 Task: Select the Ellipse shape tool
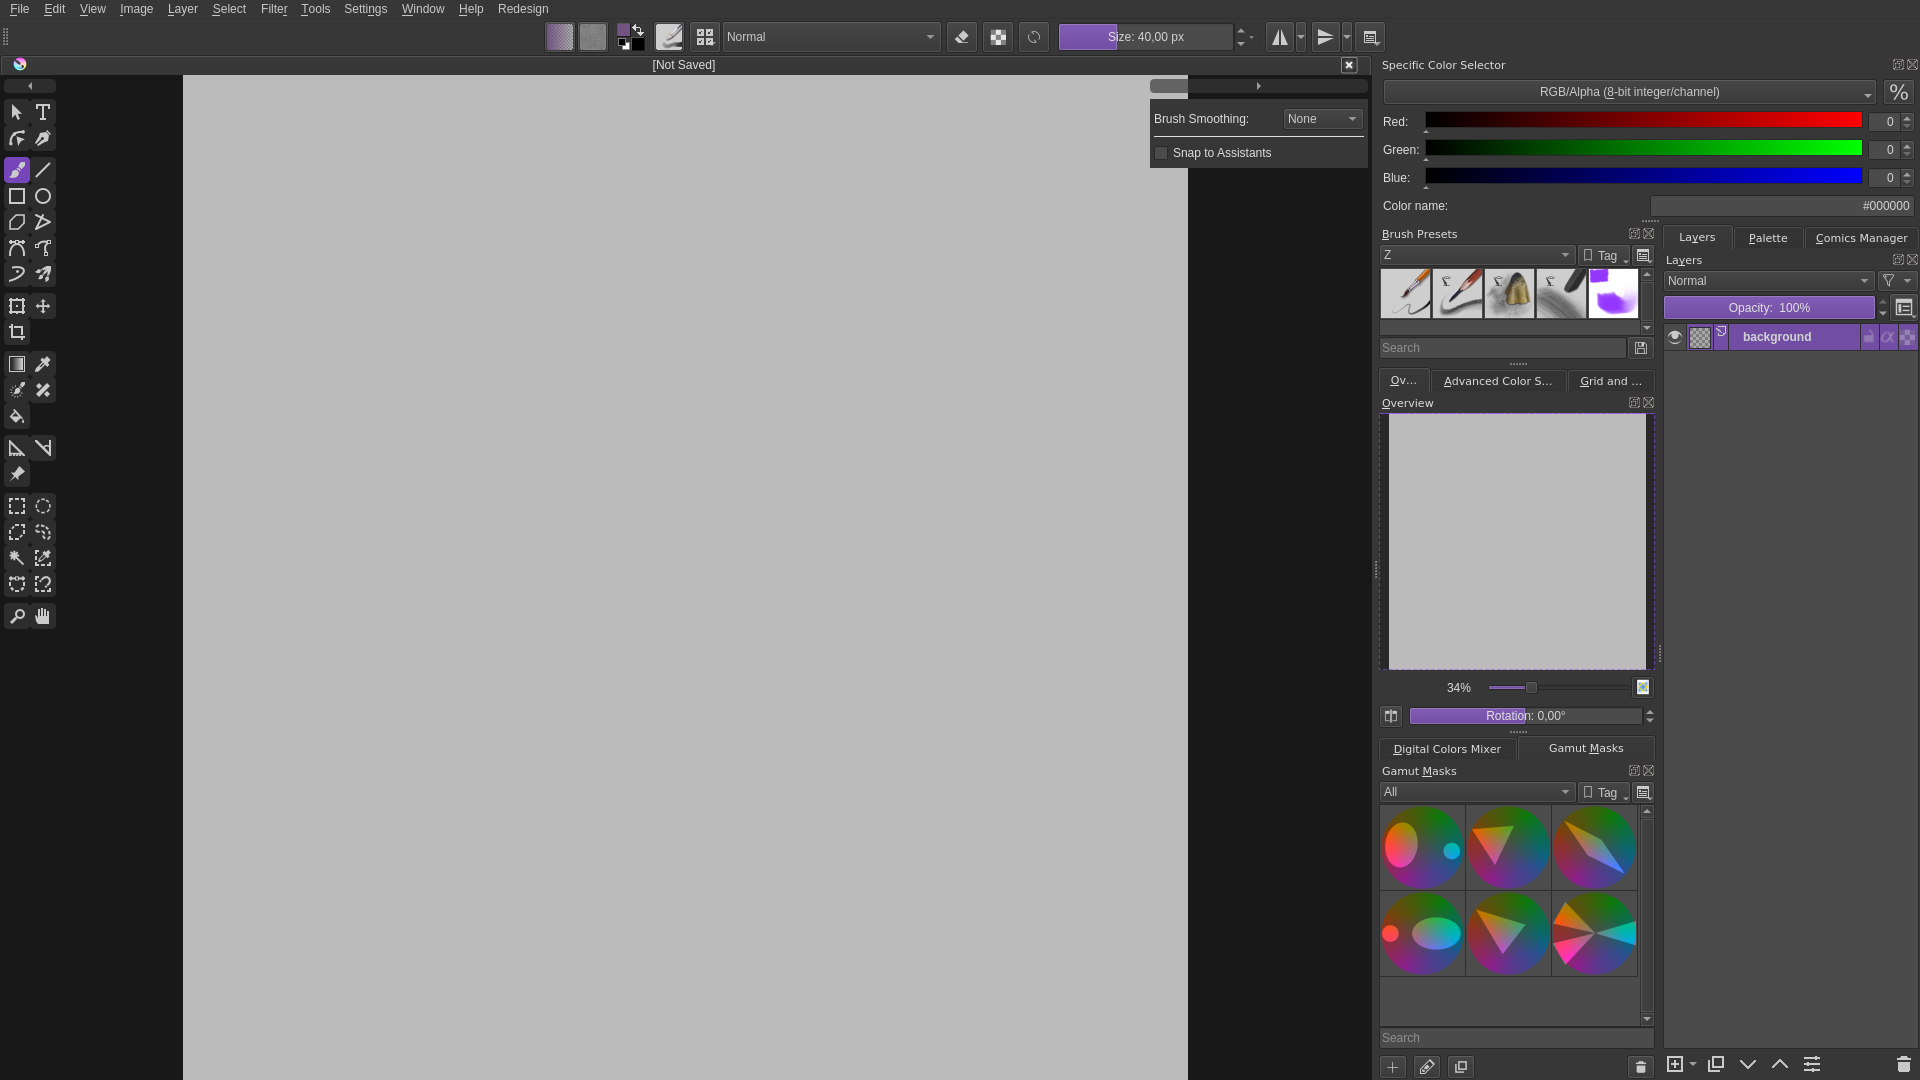43,196
